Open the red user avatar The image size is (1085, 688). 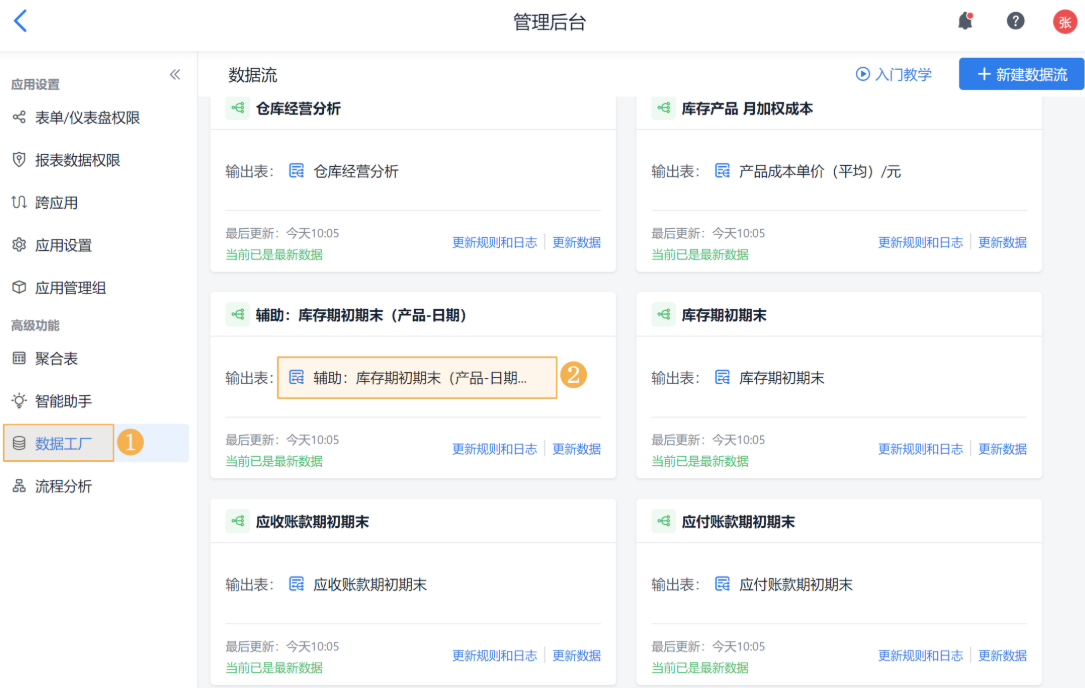coord(1064,22)
